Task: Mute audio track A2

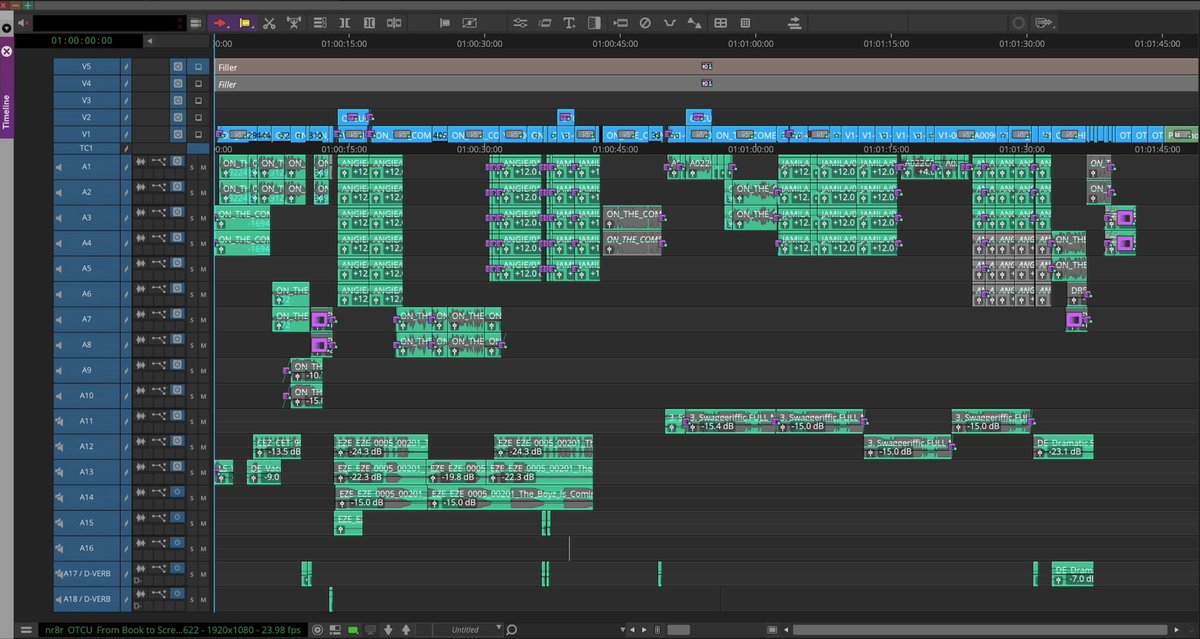Action: (x=204, y=192)
